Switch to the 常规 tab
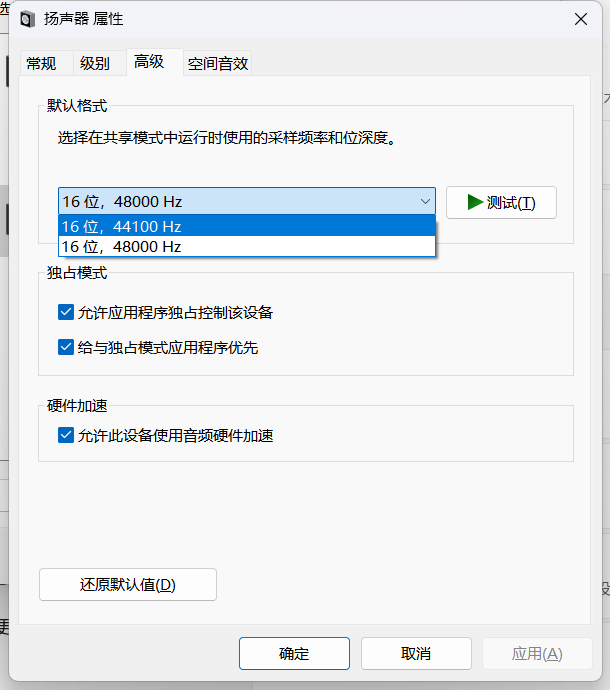The image size is (610, 690). 42,64
